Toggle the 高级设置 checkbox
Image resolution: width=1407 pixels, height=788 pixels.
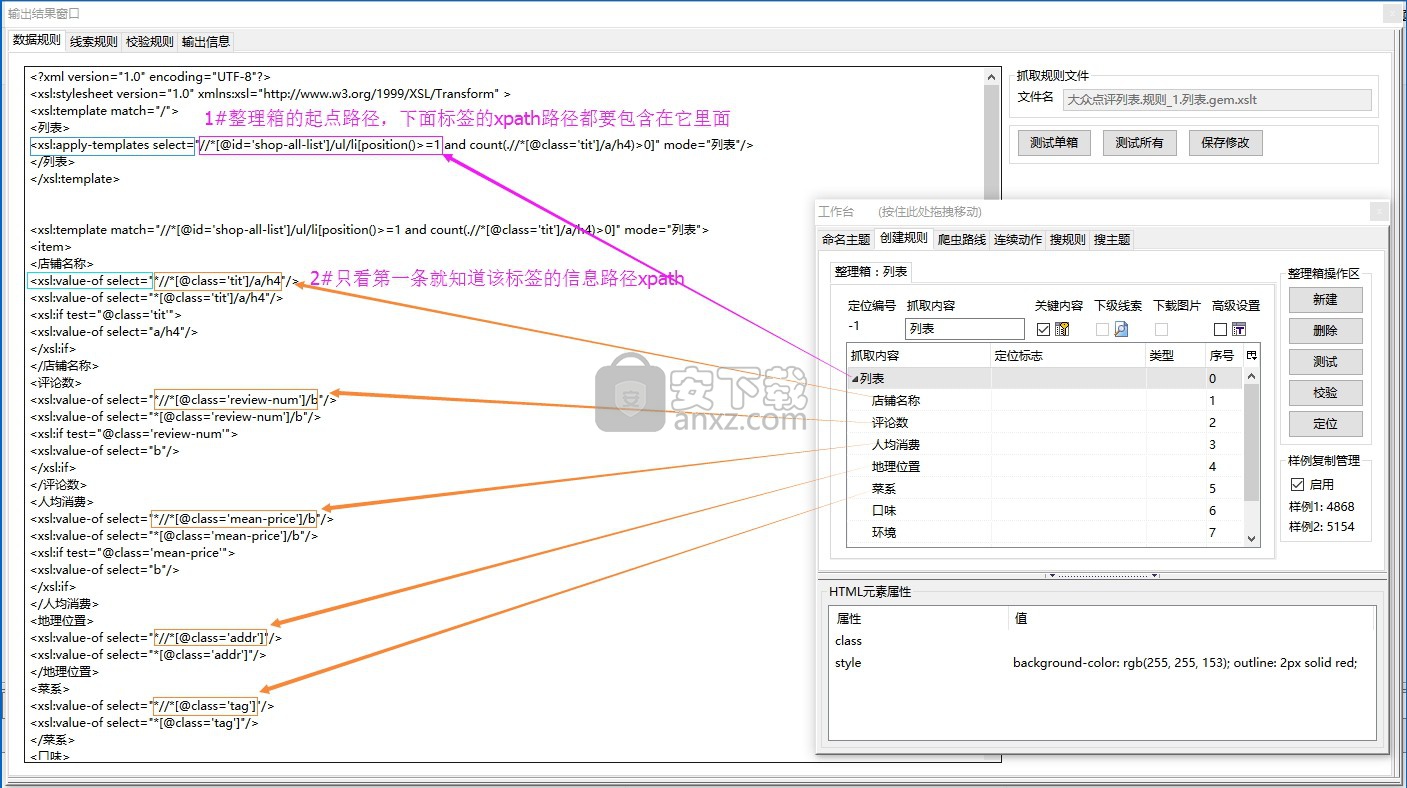click(x=1220, y=329)
